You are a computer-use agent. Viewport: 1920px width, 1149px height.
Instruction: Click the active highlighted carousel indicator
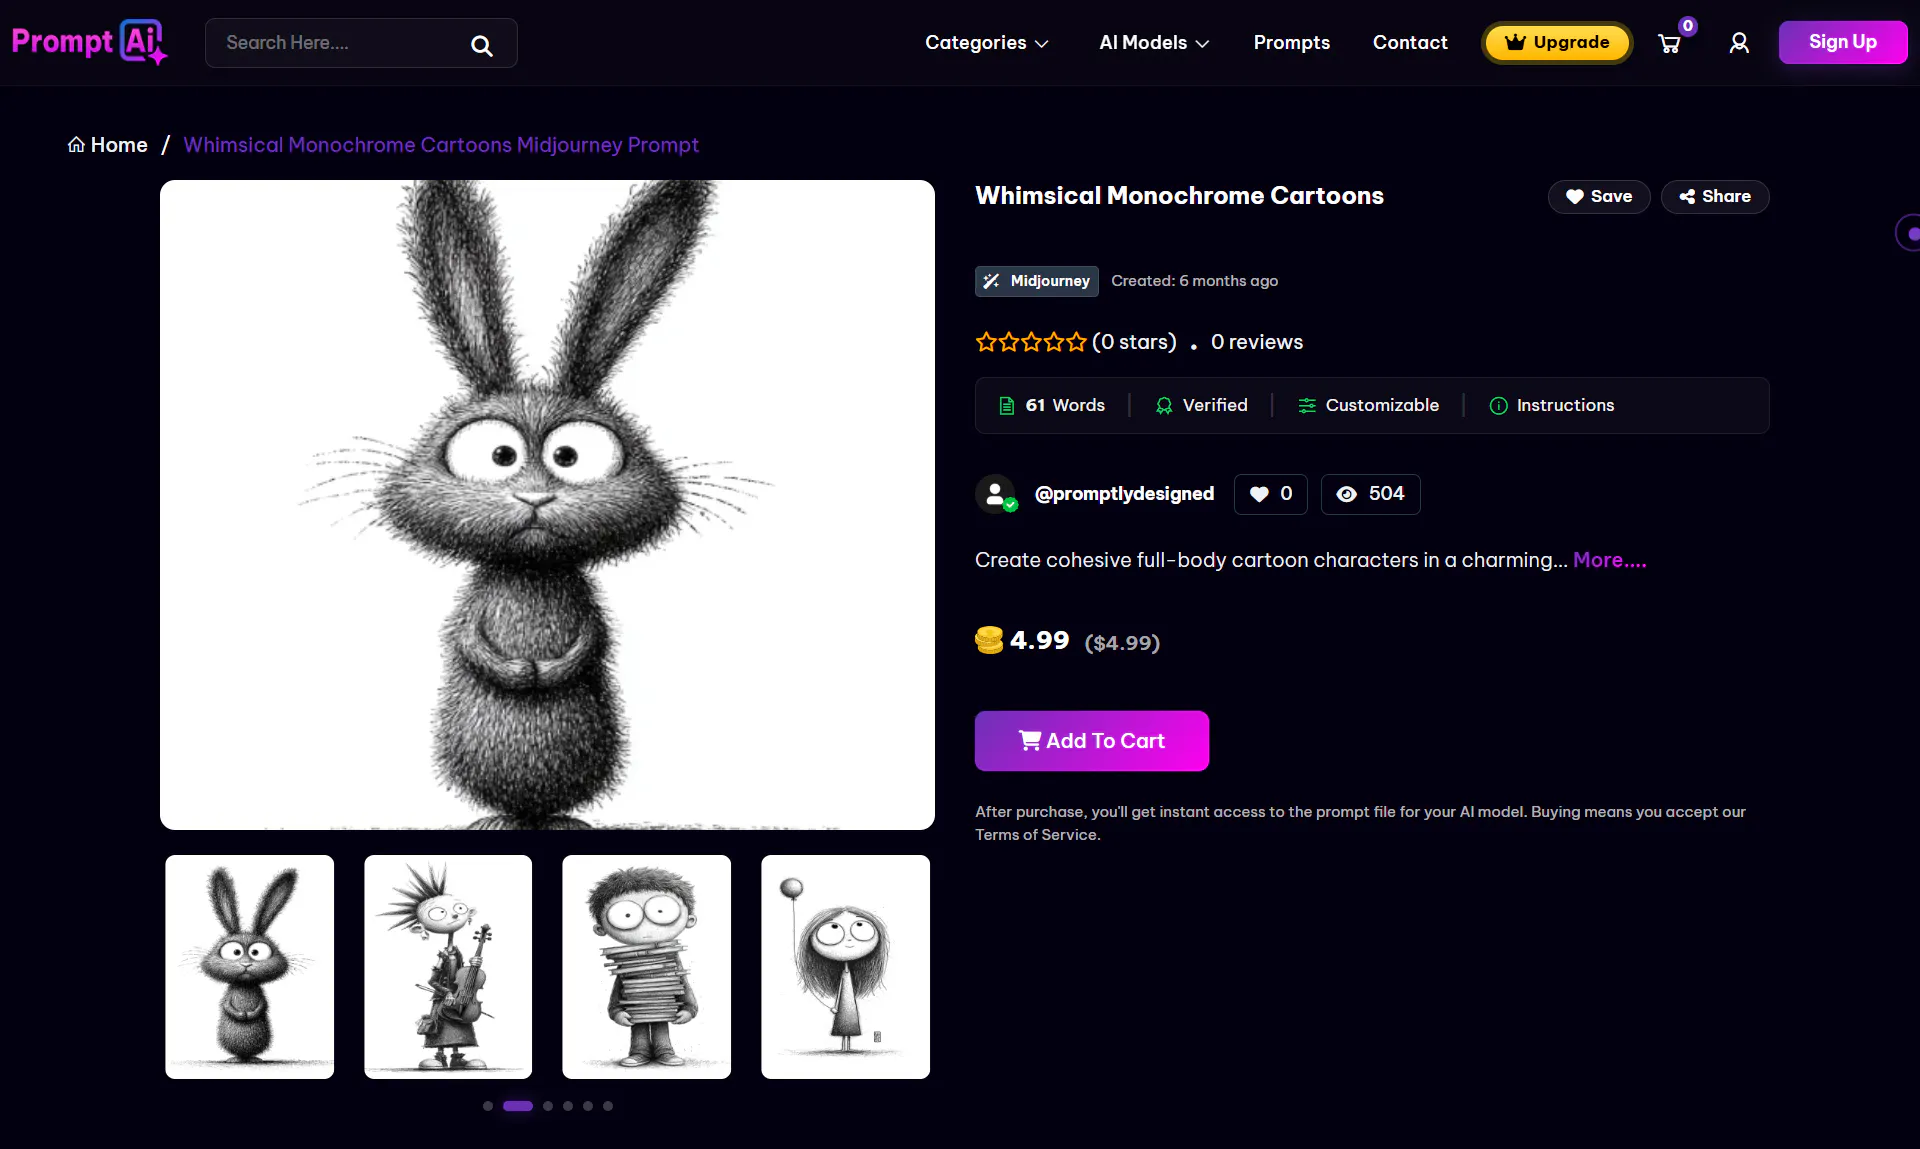coord(518,1106)
